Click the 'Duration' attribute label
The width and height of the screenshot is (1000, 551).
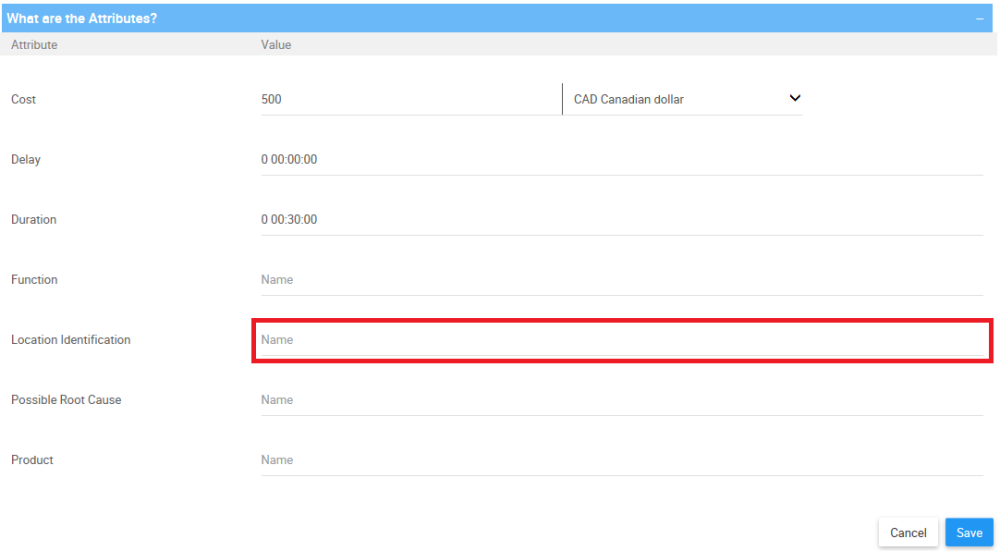coord(34,219)
